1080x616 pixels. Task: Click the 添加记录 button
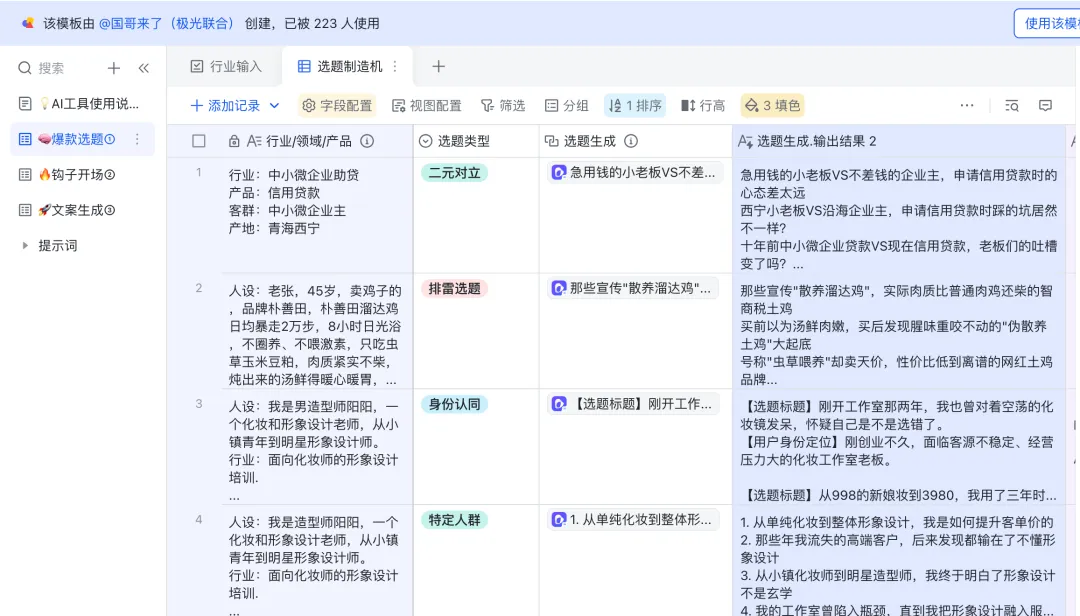coord(225,105)
